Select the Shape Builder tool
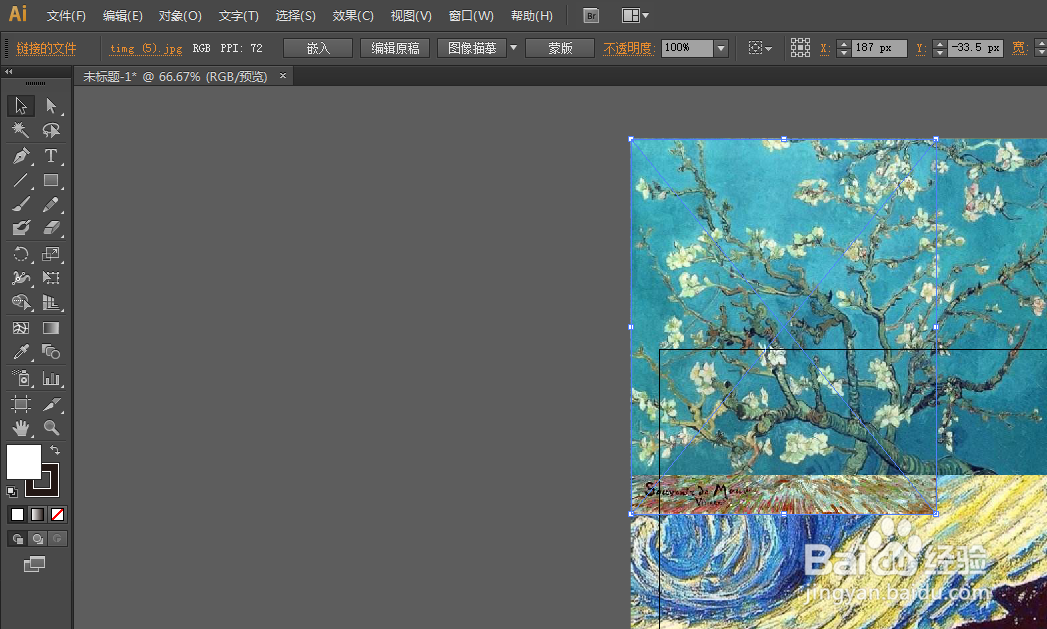 (x=21, y=302)
